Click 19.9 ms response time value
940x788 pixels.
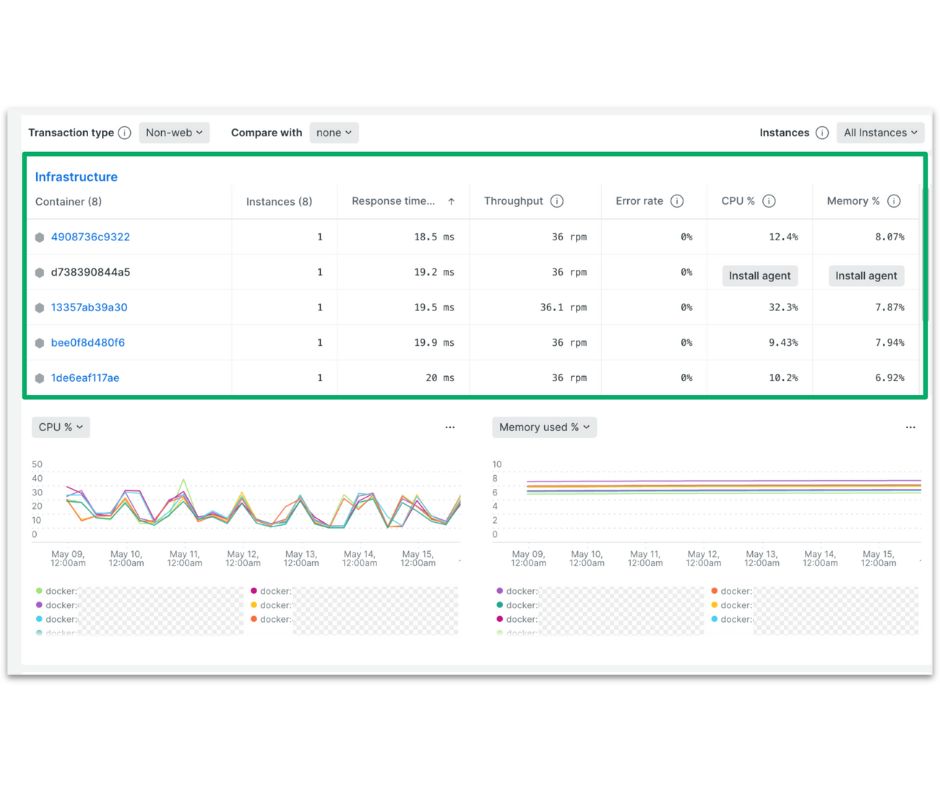(434, 343)
